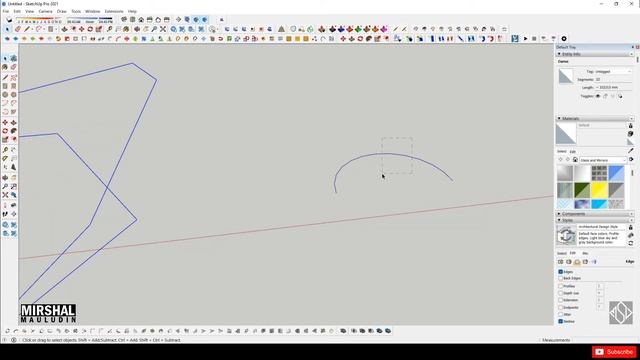Open the Extensions menu

click(114, 11)
